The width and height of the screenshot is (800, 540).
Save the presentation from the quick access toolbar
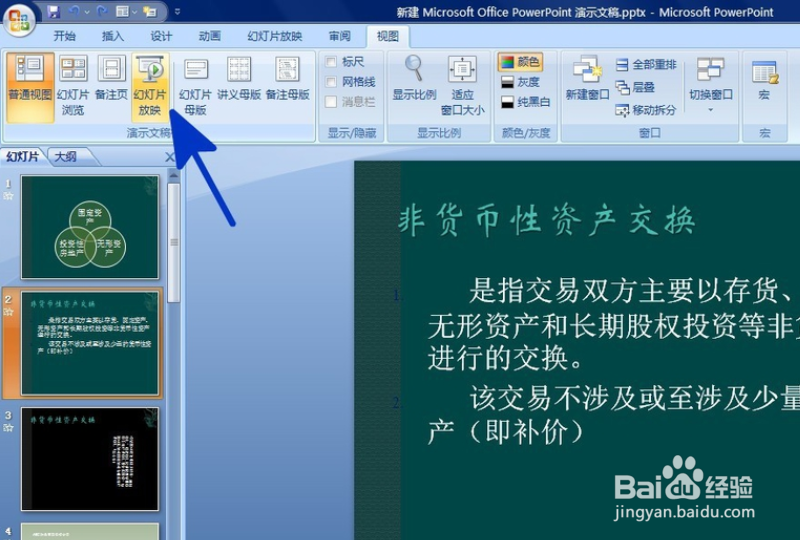[53, 11]
